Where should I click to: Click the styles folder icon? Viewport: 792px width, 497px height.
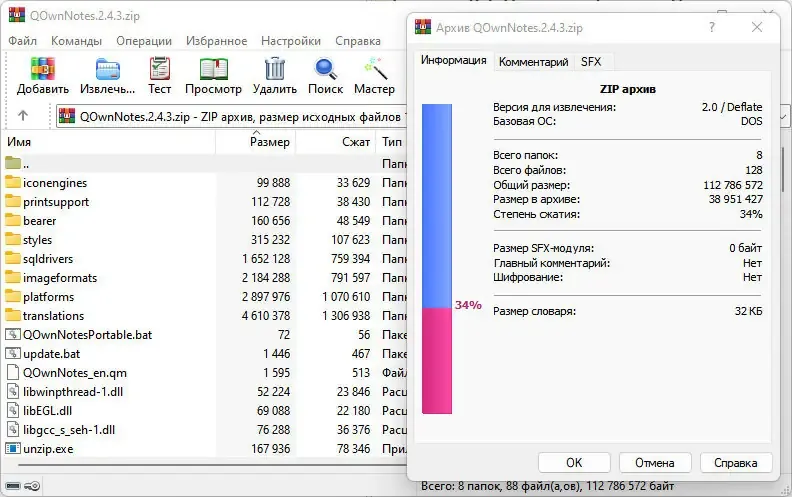pyautogui.click(x=13, y=239)
